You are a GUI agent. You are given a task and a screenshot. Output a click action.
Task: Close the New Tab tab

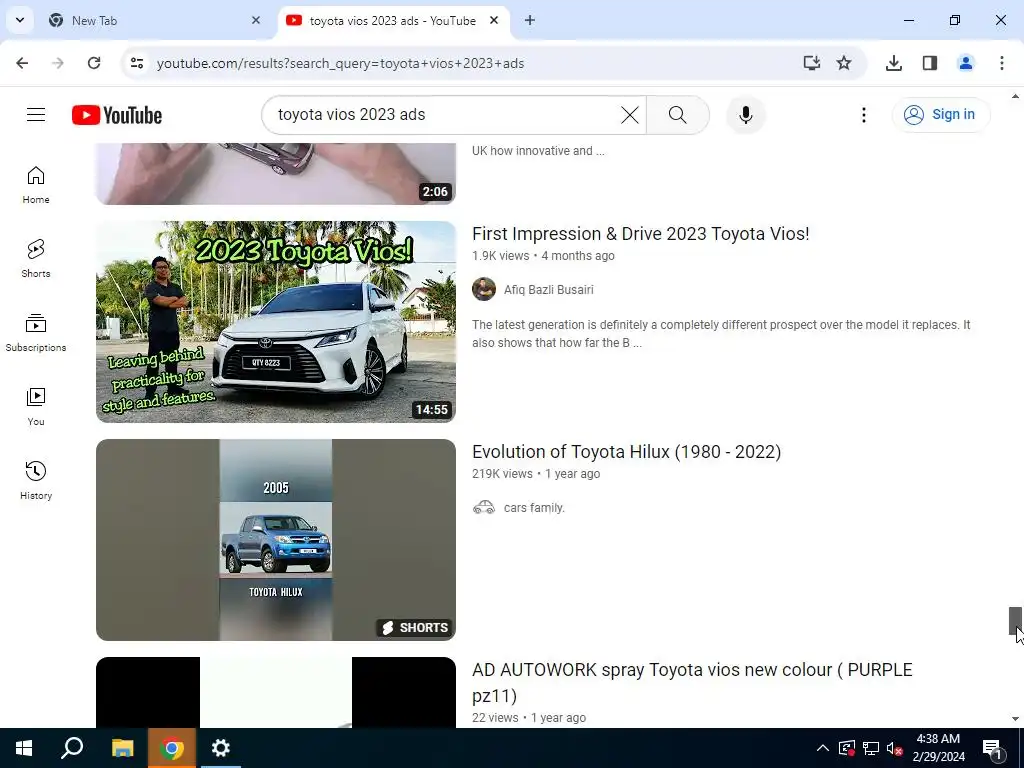[x=256, y=20]
